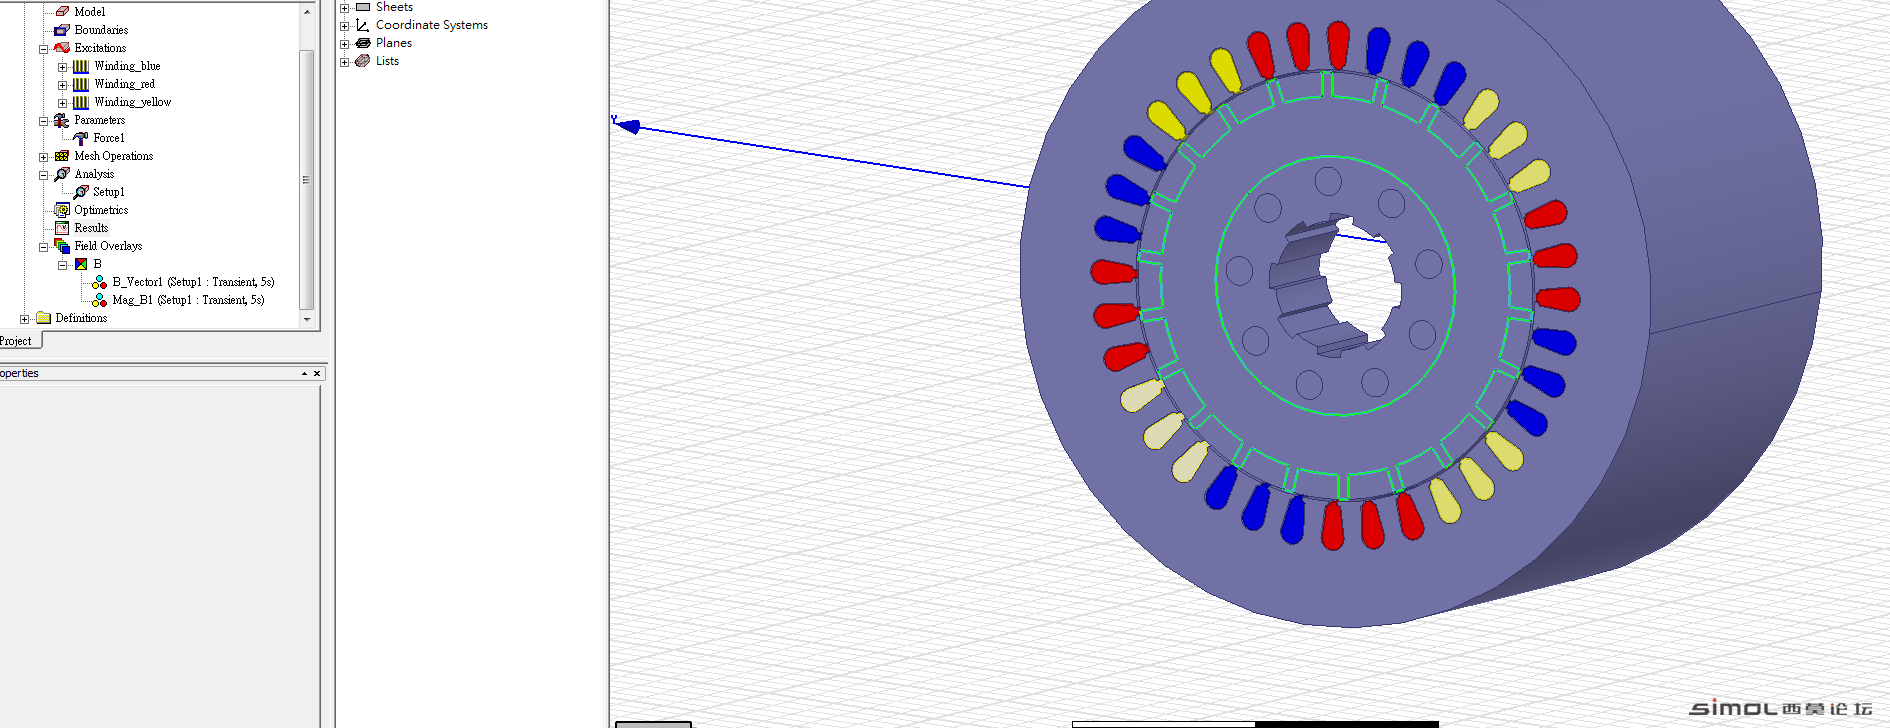The width and height of the screenshot is (1890, 728).
Task: Select the Winding_yellow tree item label
Action: point(132,102)
